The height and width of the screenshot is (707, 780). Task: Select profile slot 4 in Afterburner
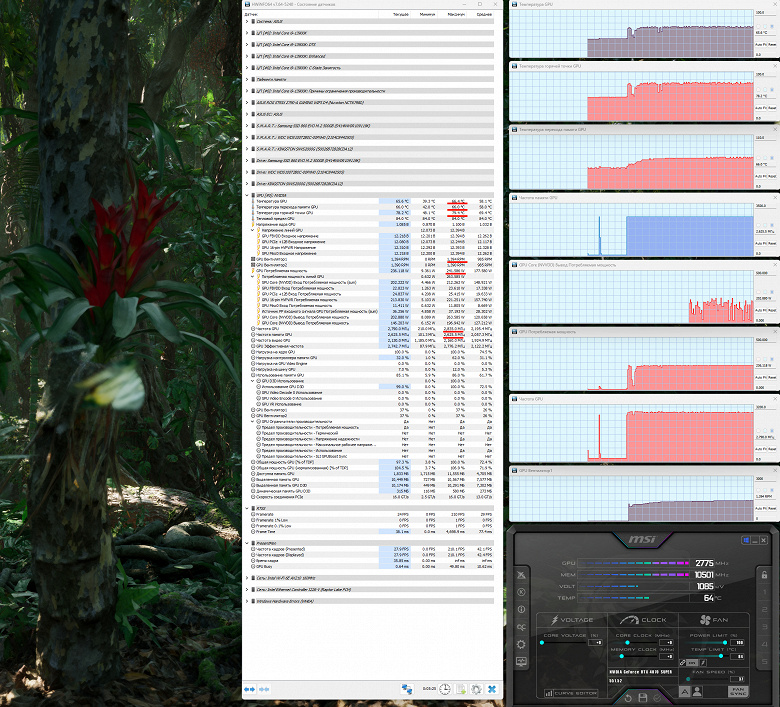[x=765, y=644]
